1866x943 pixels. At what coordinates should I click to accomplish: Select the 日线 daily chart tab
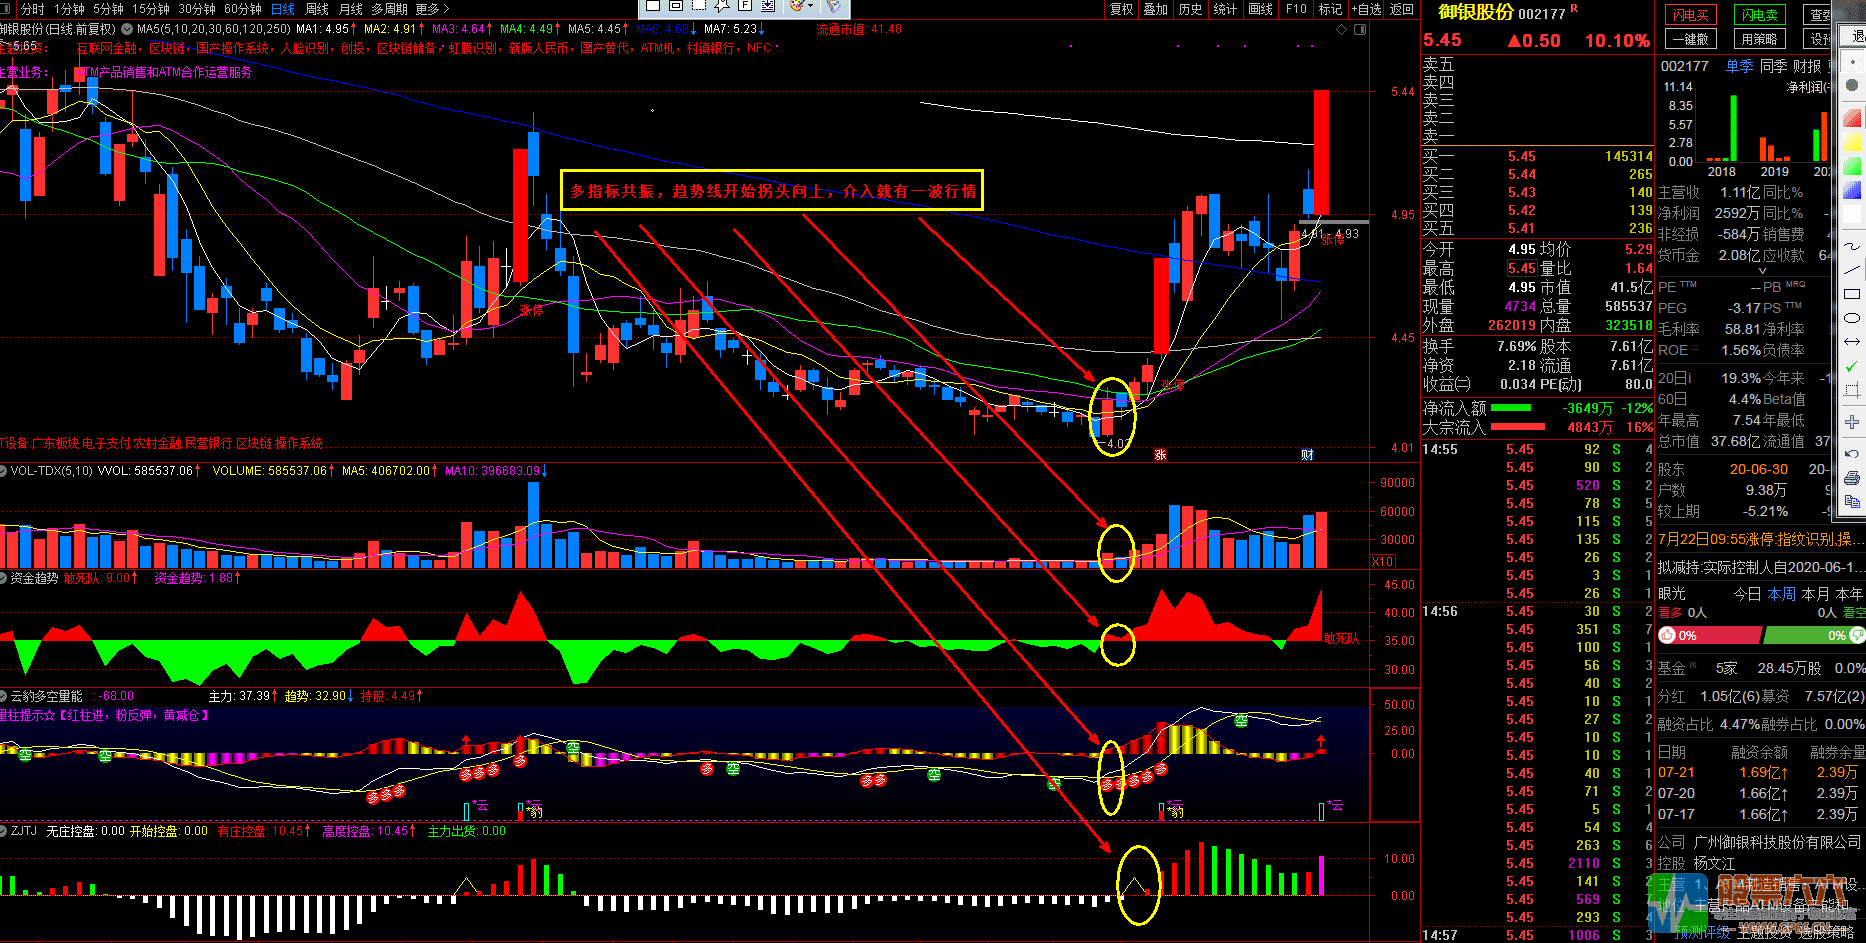pos(283,9)
